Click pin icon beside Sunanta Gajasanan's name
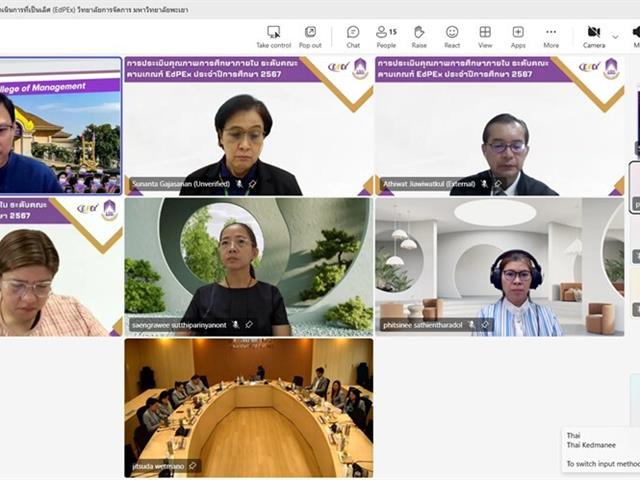Image resolution: width=640 pixels, height=480 pixels. coord(252,184)
